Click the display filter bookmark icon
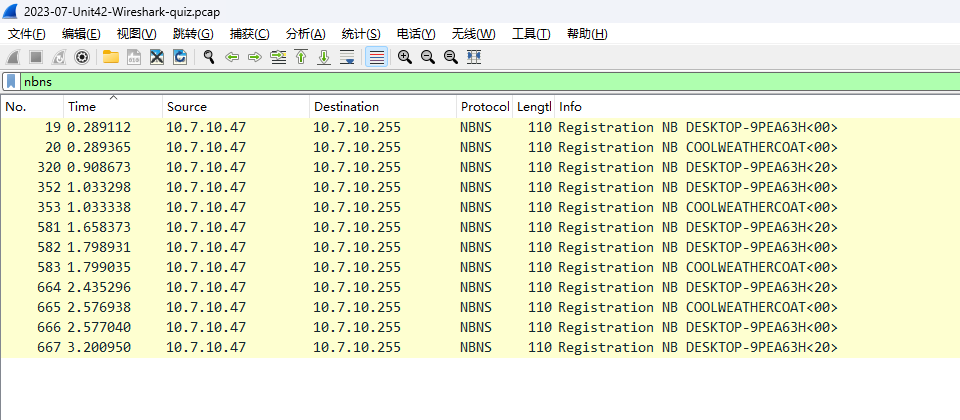 pyautogui.click(x=11, y=81)
